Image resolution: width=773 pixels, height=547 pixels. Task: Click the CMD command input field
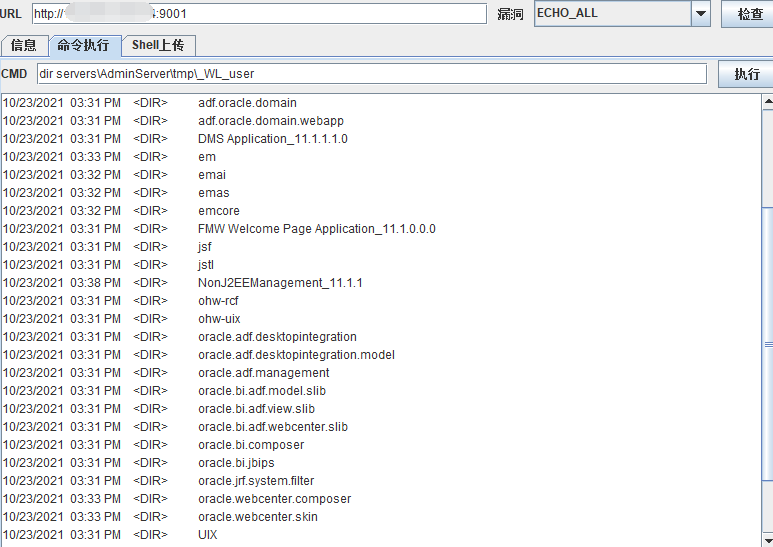tap(372, 74)
